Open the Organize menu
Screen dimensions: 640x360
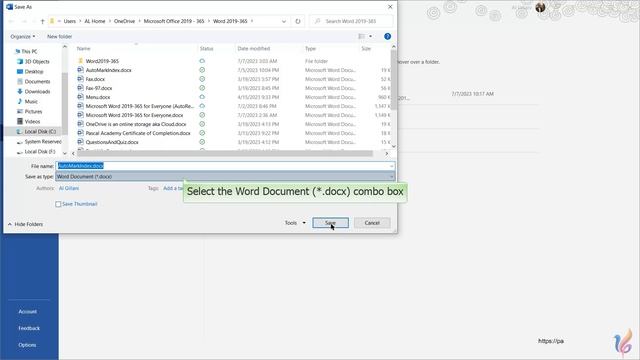pos(22,36)
